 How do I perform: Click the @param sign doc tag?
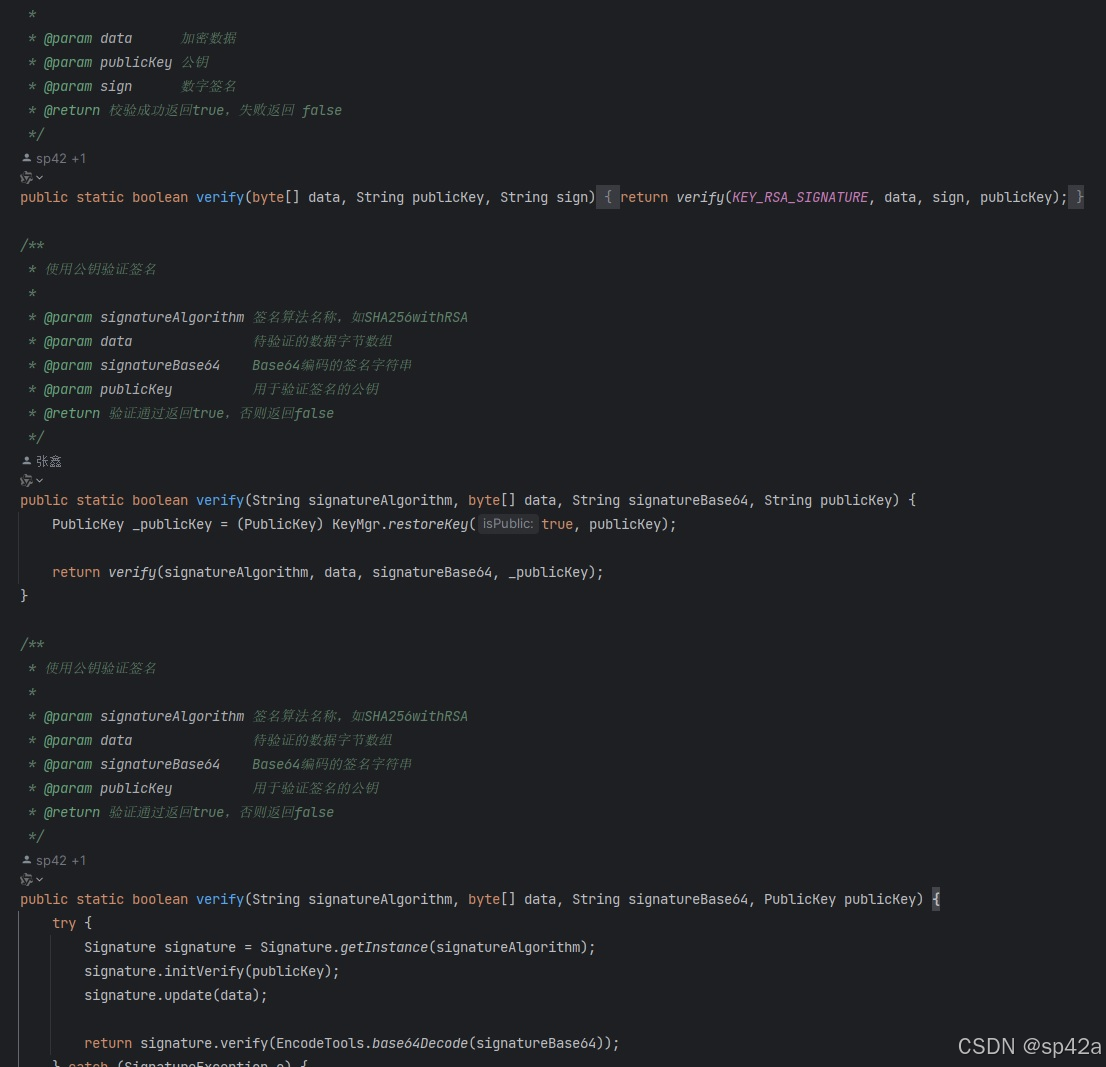point(88,87)
